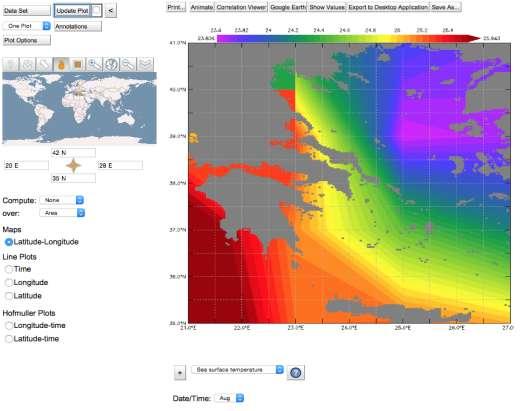The height and width of the screenshot is (411, 524).
Task: Click the globe full-extent map tool
Action: point(111,64)
